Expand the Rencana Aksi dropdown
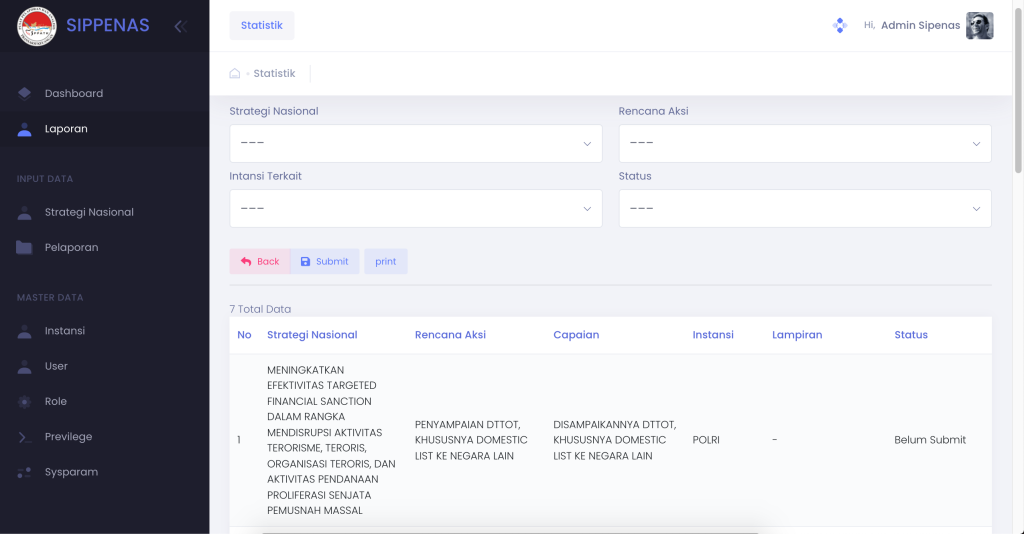 [x=805, y=144]
